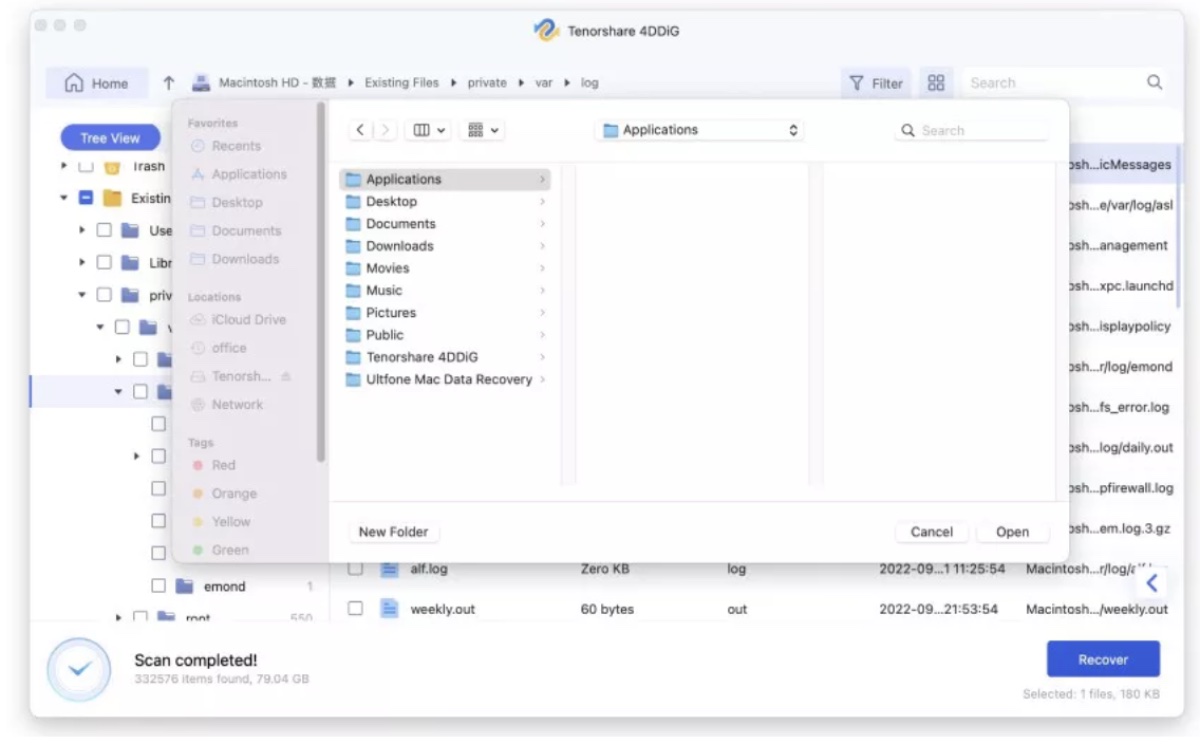Click the dialog sidebar scrollbar
Screen dimensions: 1200x744
tap(321, 283)
